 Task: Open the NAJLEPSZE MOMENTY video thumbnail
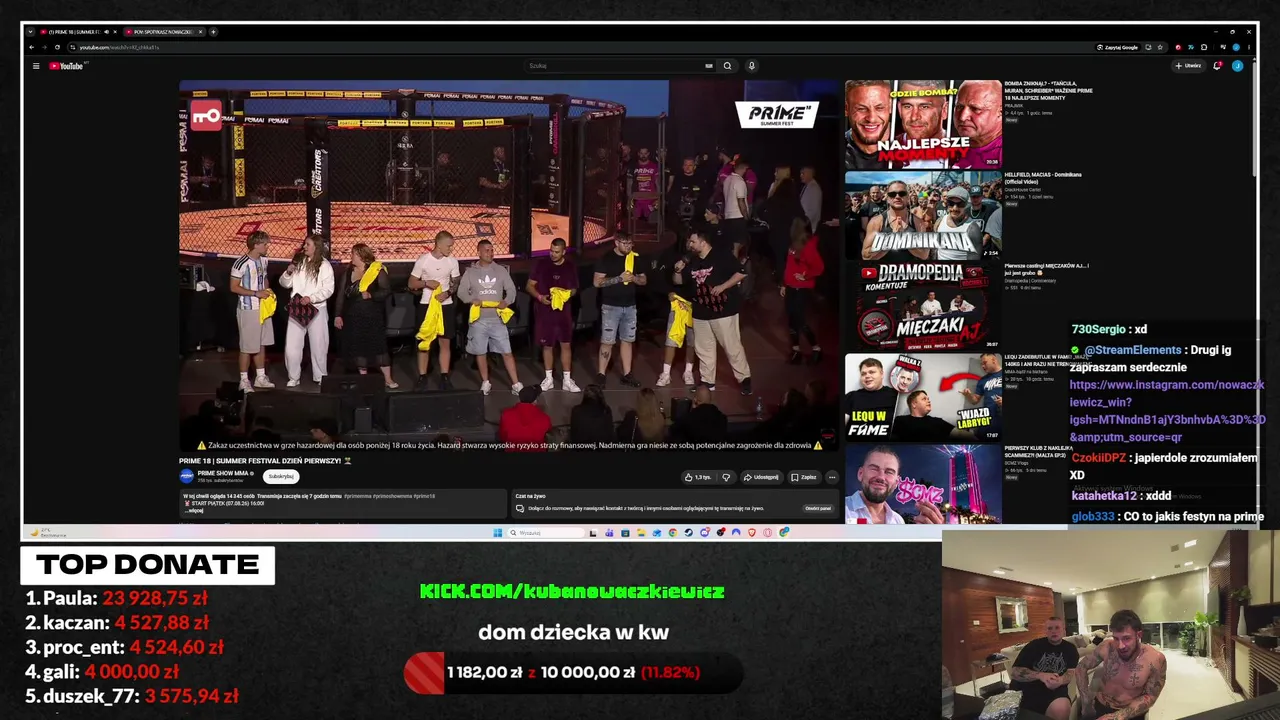[x=923, y=124]
